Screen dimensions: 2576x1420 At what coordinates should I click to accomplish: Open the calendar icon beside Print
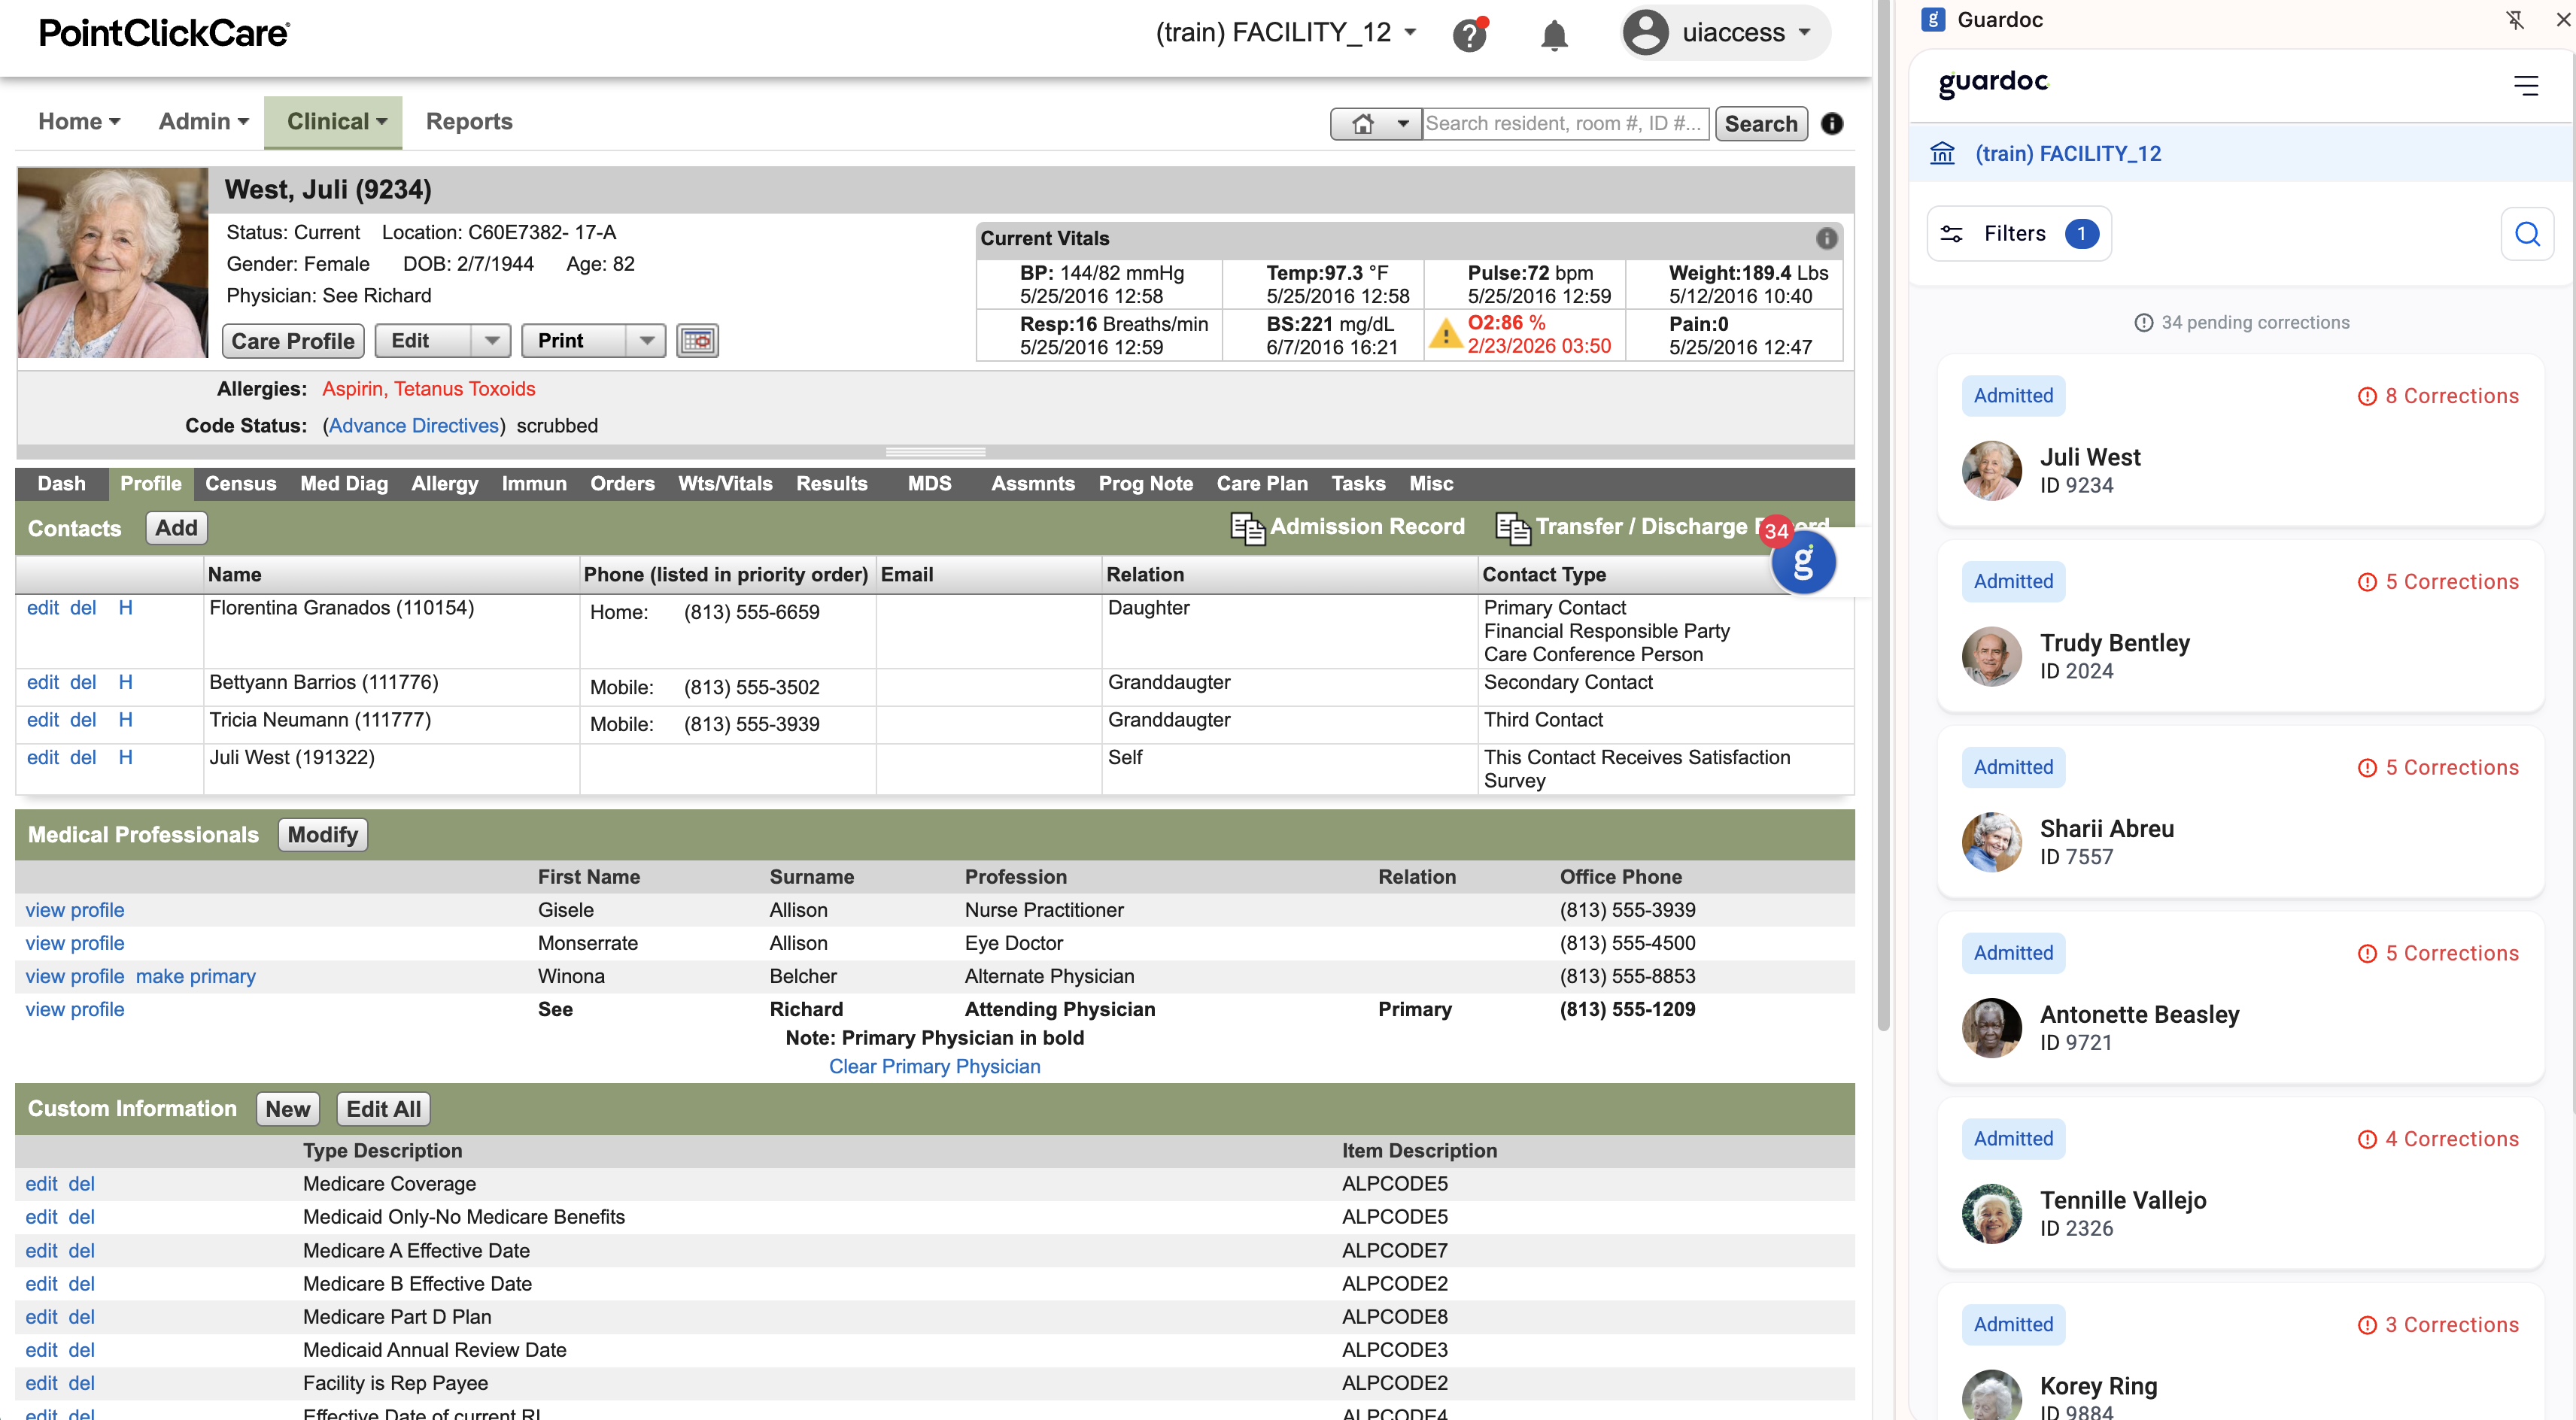point(697,341)
